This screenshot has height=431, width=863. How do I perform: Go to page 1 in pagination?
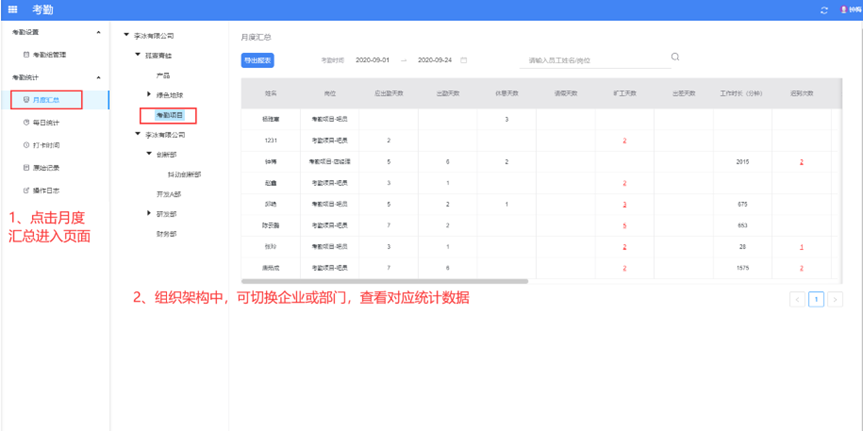pyautogui.click(x=817, y=299)
